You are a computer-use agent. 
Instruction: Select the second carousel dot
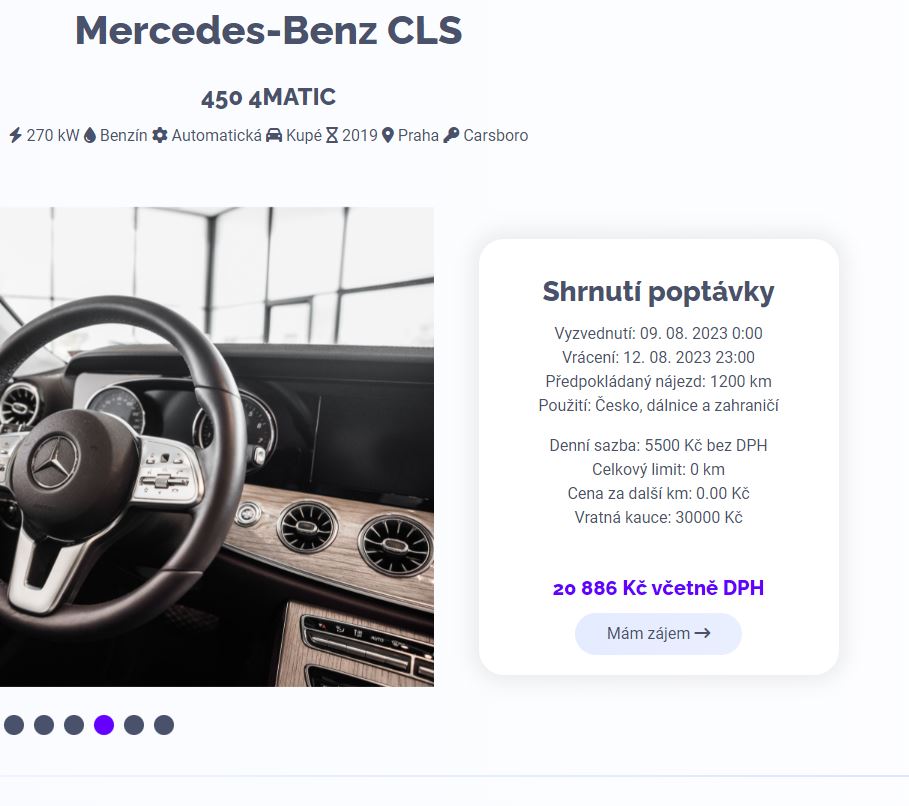[44, 725]
